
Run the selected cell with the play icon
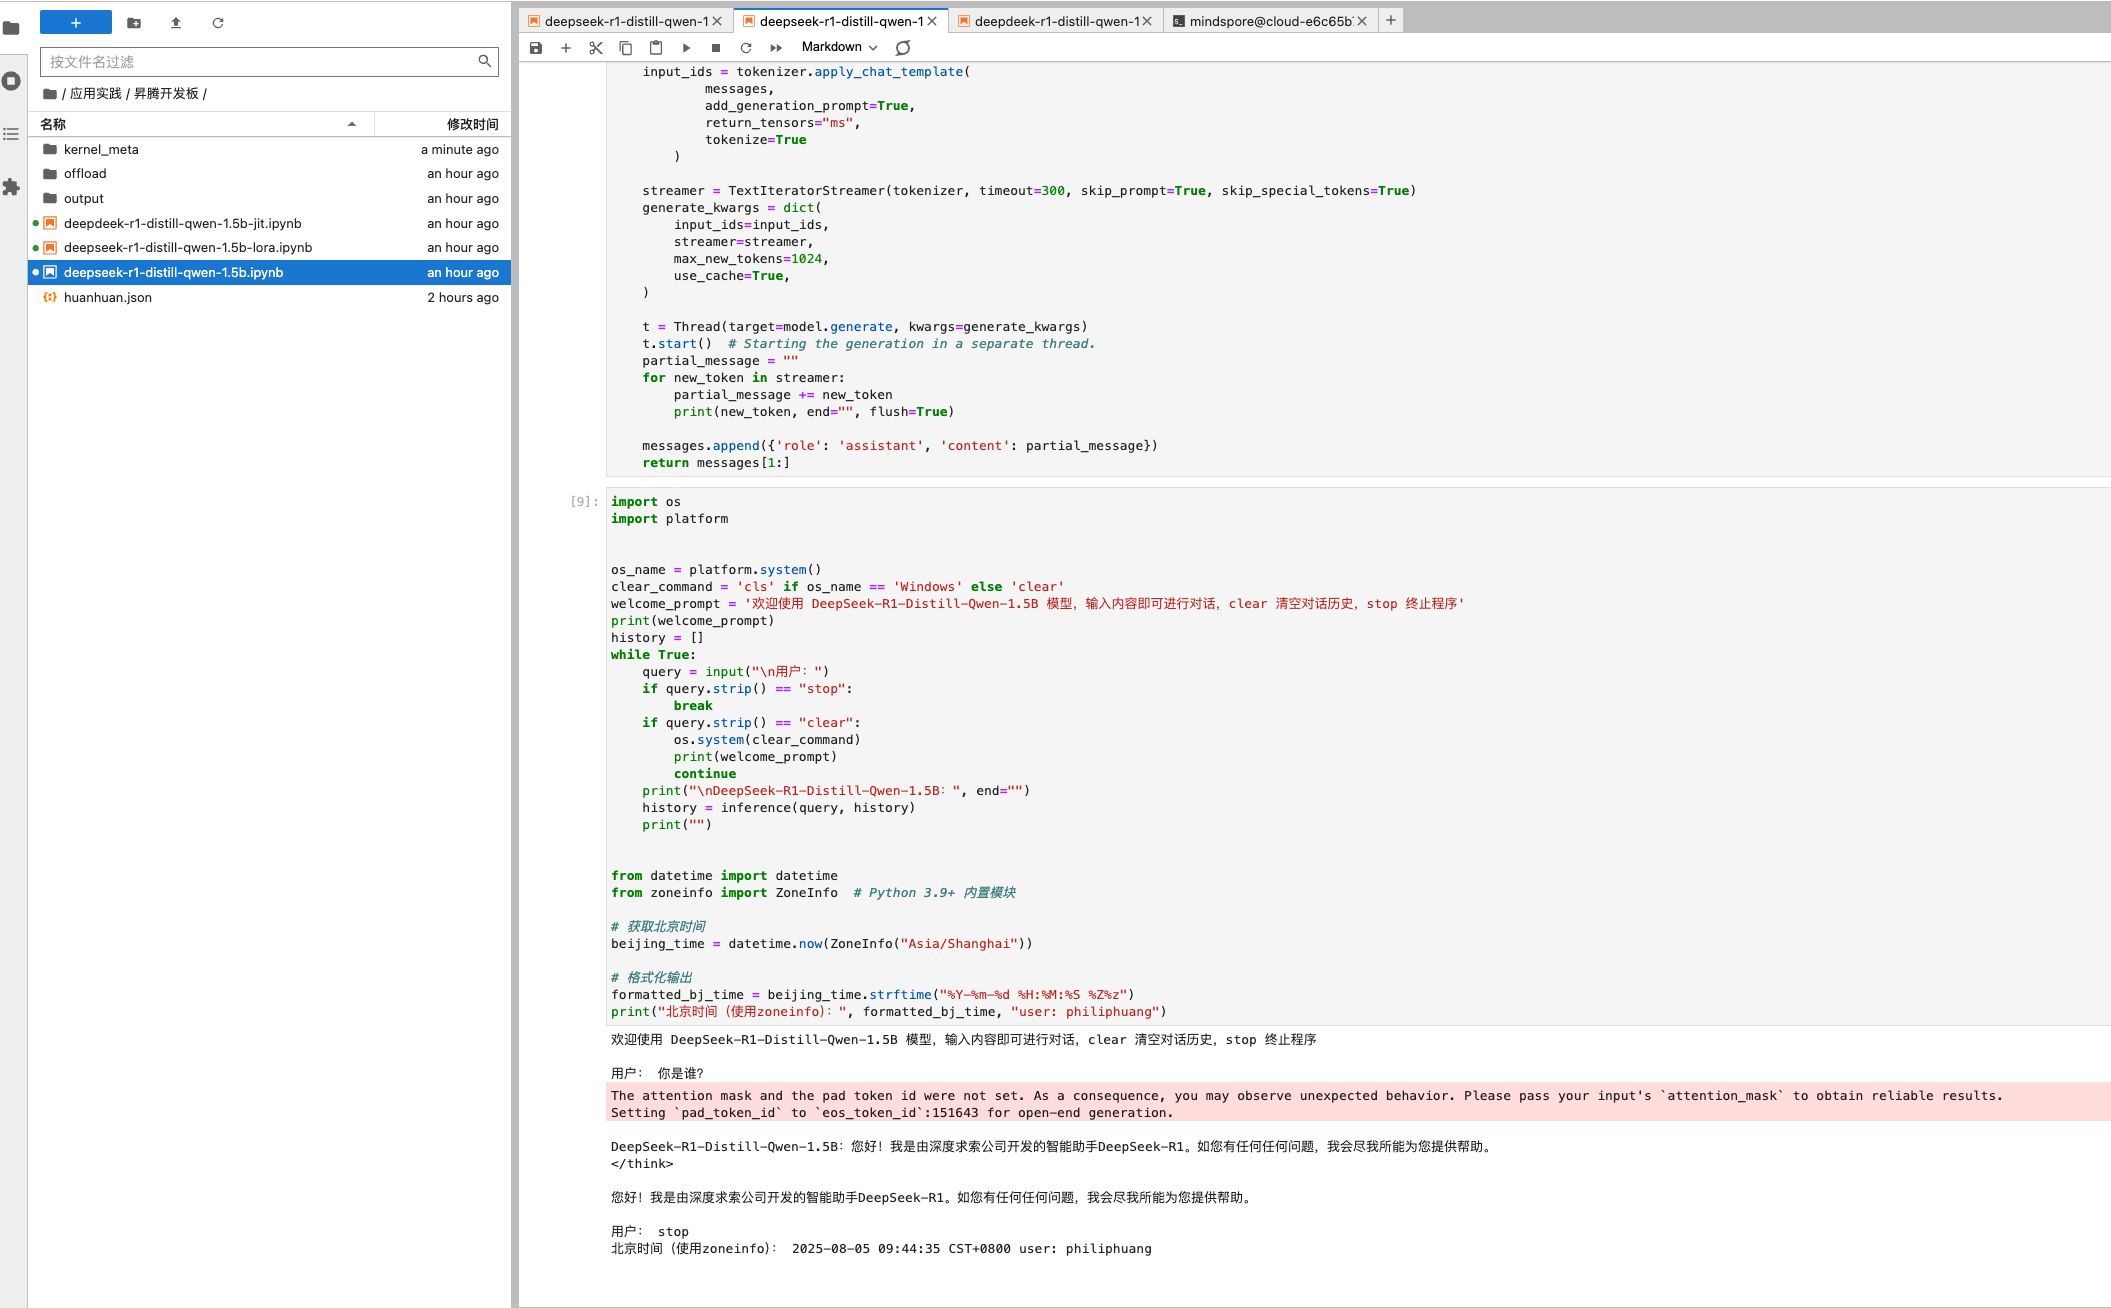(686, 48)
